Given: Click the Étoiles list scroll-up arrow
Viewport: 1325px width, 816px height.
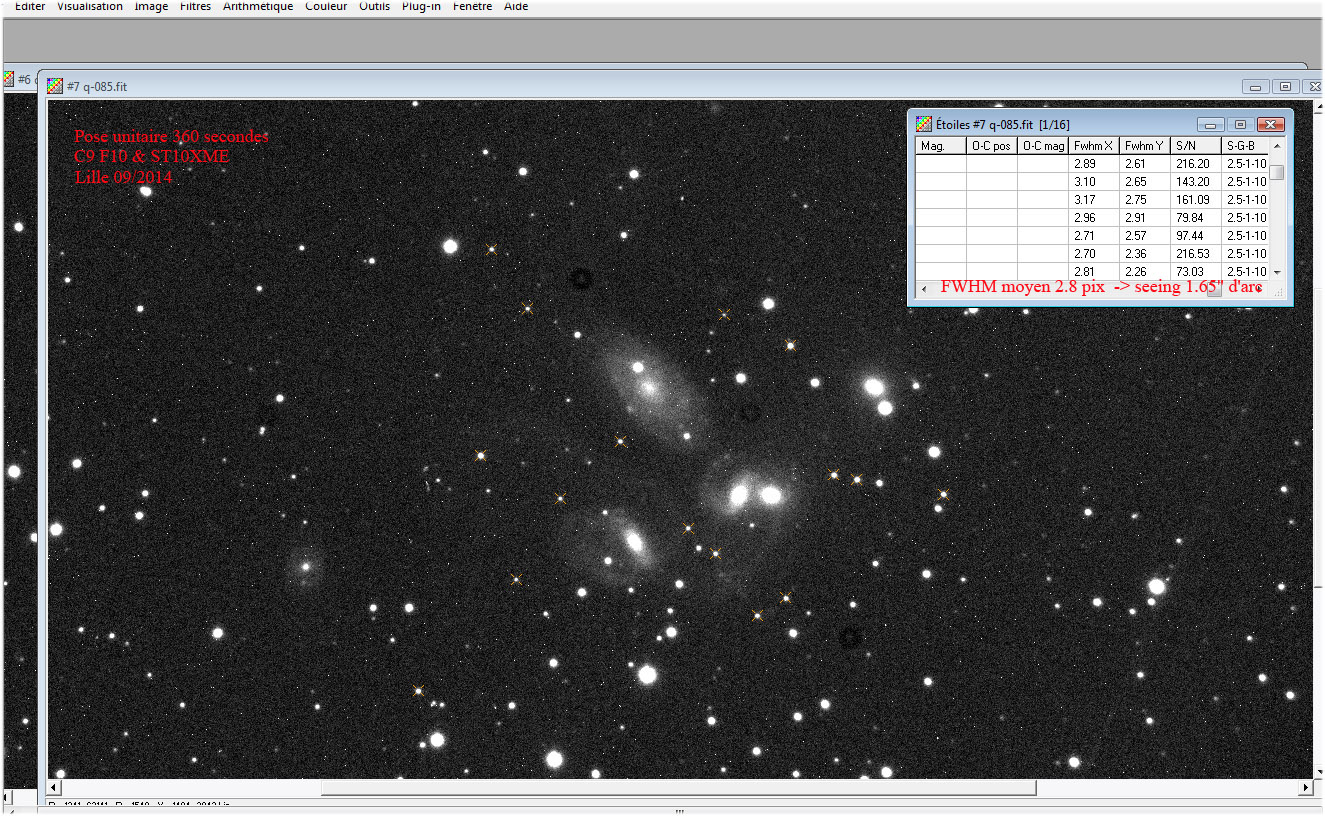Looking at the screenshot, I should pos(1277,147).
